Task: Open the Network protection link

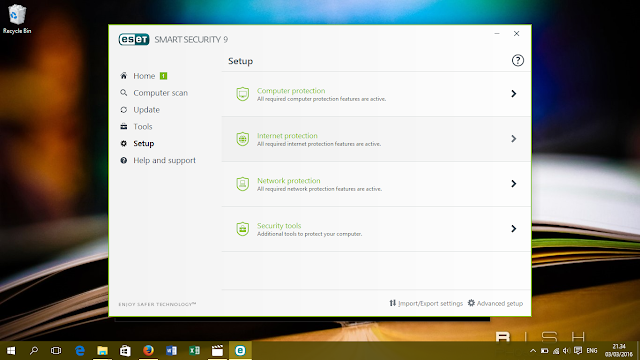Action: [x=289, y=180]
